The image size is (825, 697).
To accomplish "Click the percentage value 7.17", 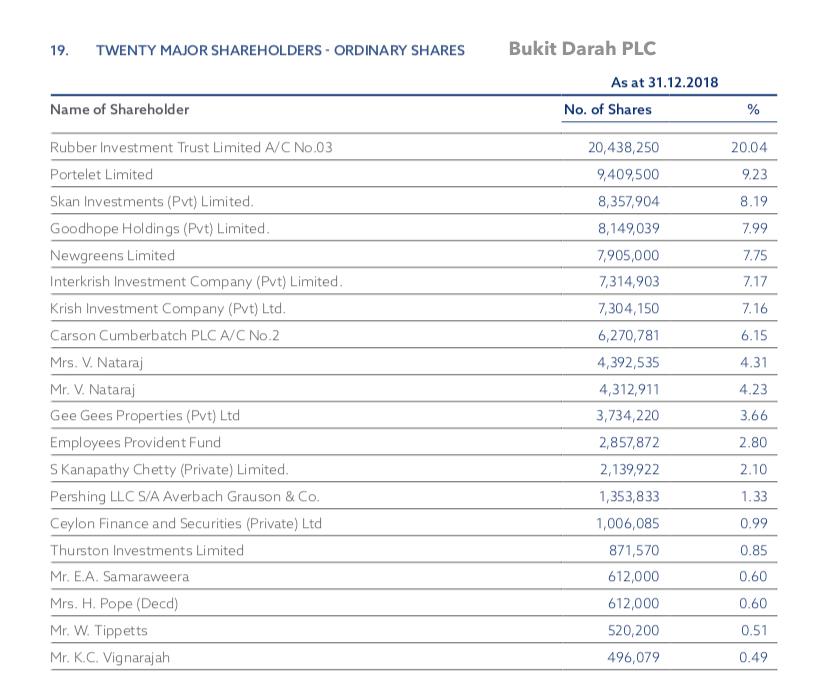I will 755,282.
